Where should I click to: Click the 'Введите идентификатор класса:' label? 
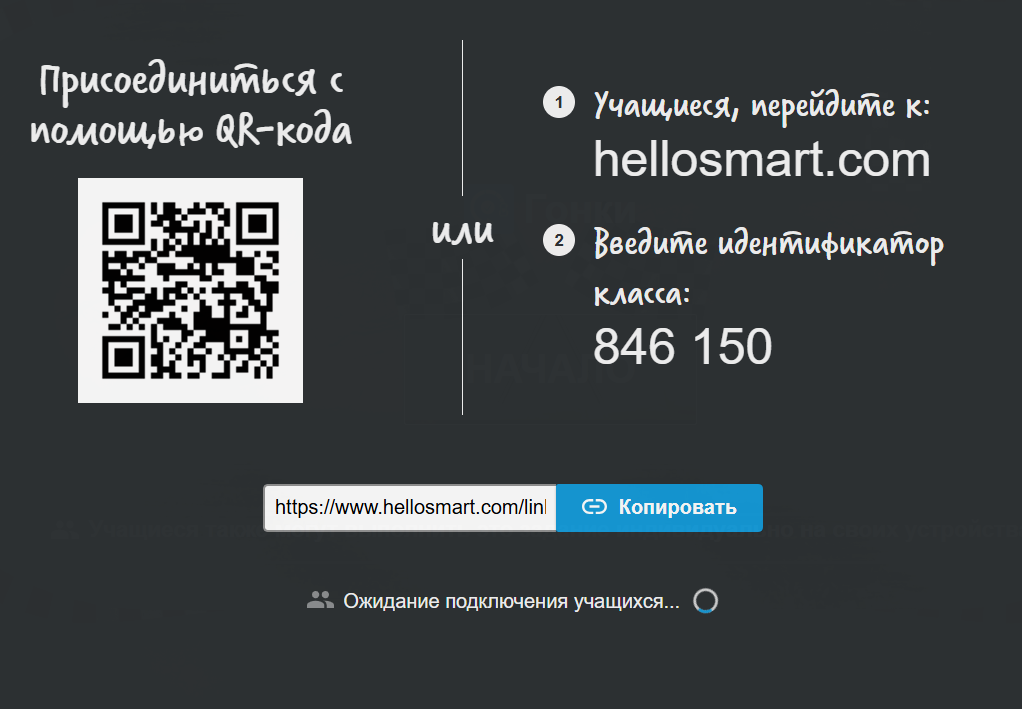(768, 265)
